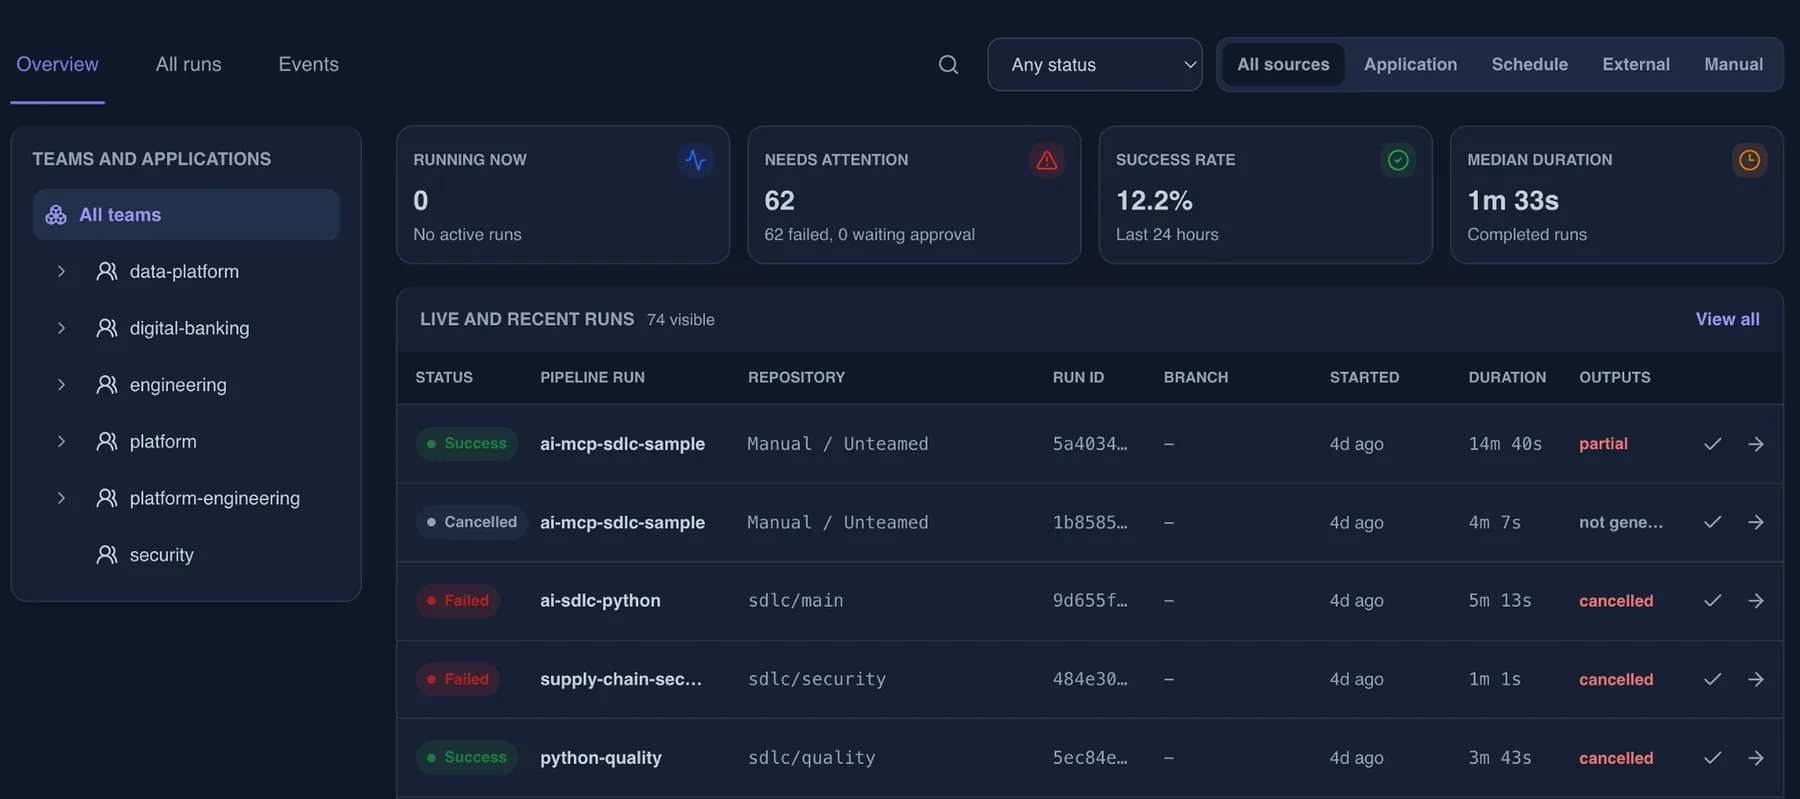
Task: Click the partial output label
Action: [x=1603, y=444]
